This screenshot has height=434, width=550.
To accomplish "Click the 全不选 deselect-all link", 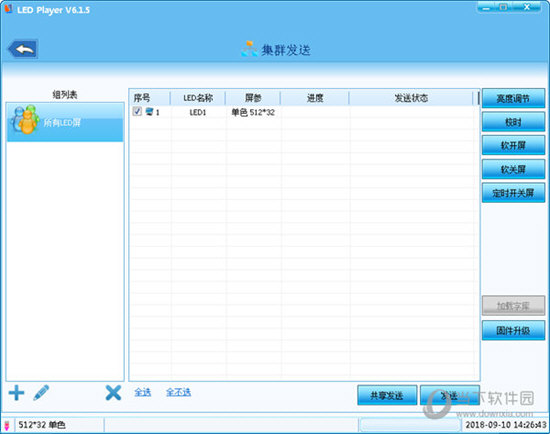I will 179,392.
